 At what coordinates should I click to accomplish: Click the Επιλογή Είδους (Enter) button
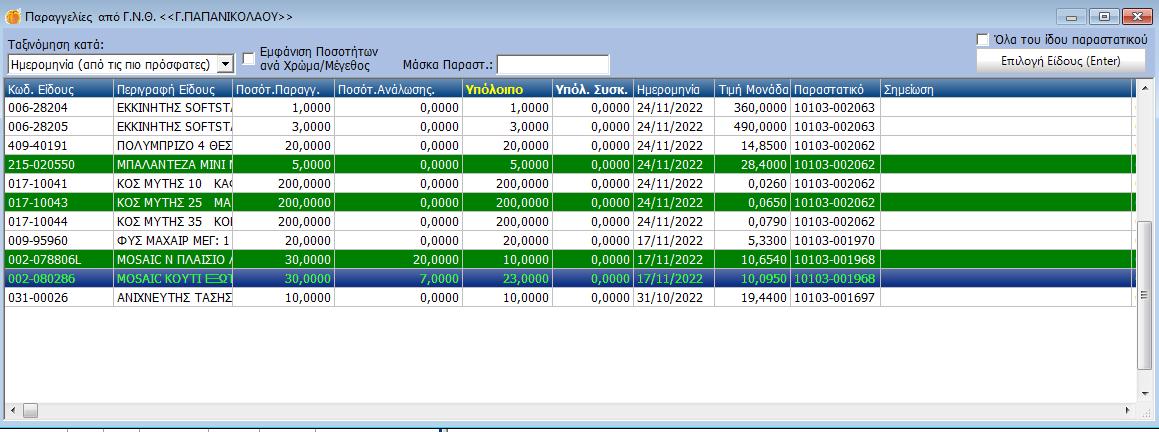click(1061, 61)
